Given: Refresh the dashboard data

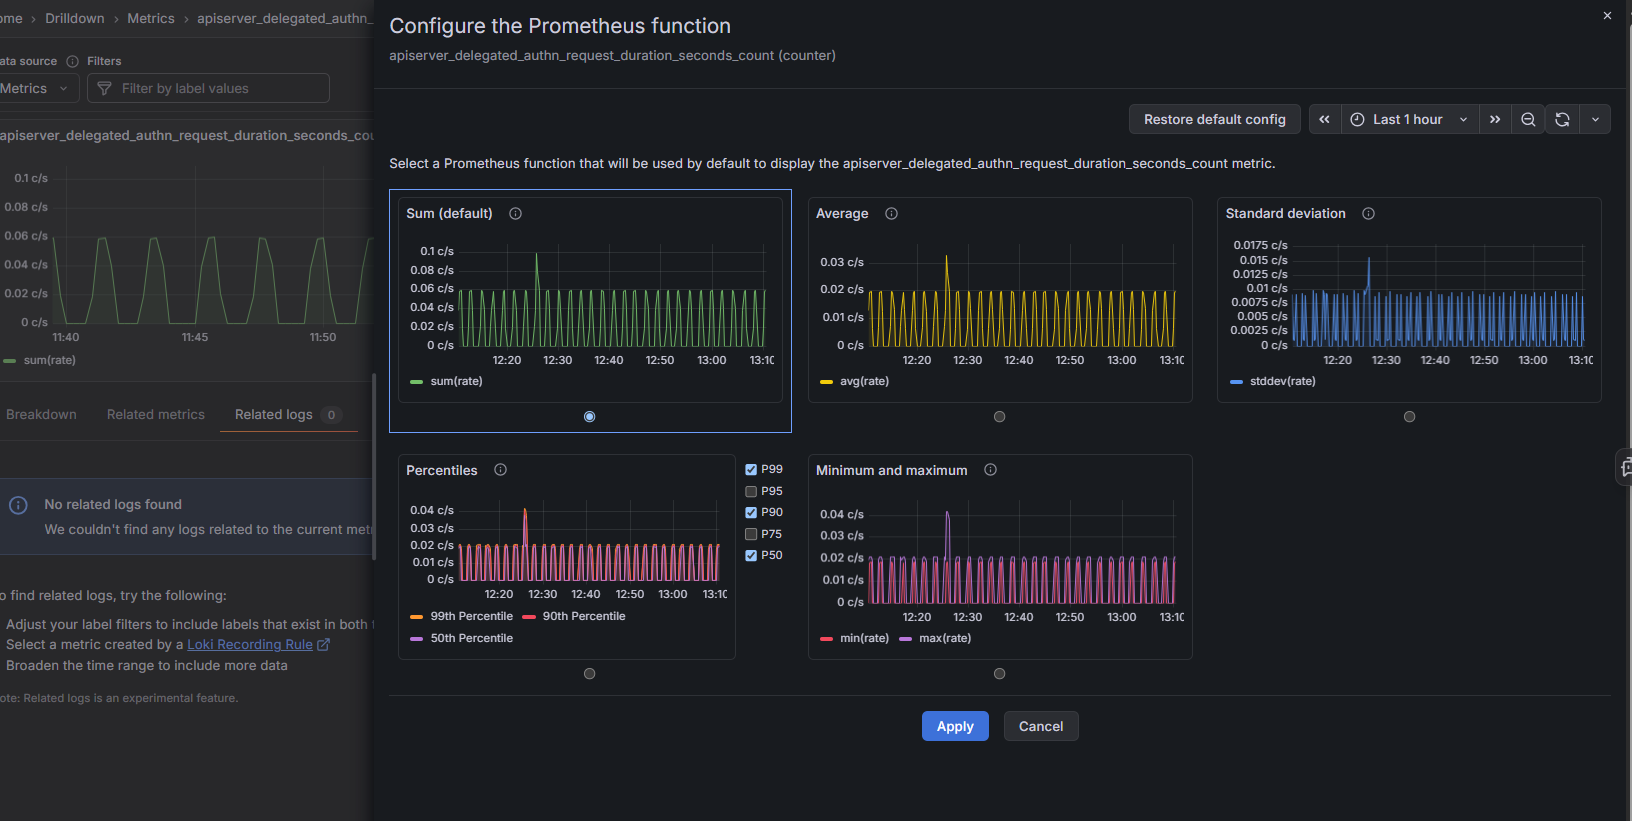Looking at the screenshot, I should click(1562, 119).
